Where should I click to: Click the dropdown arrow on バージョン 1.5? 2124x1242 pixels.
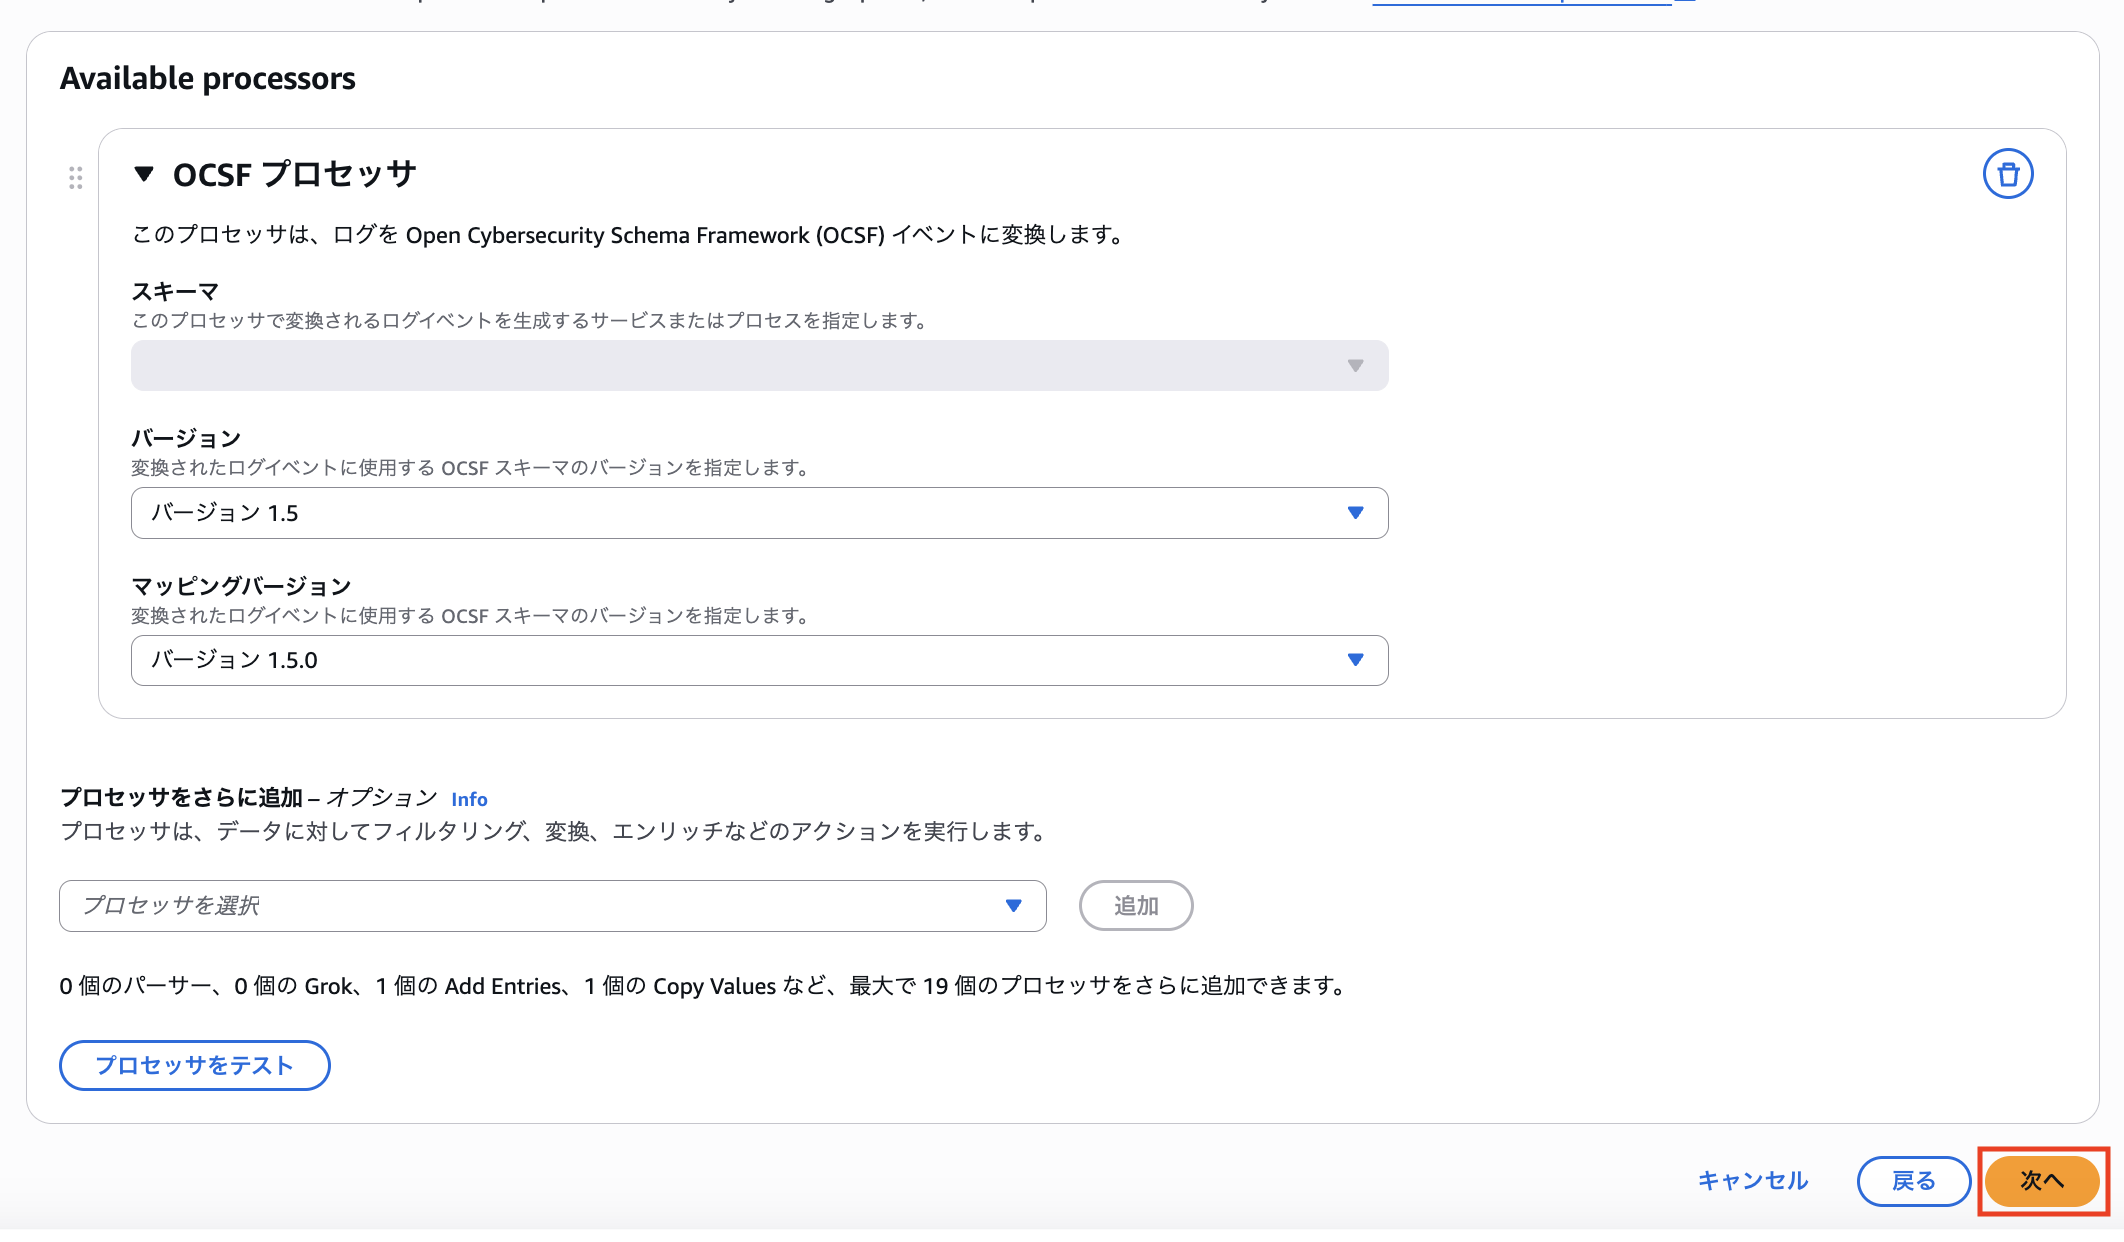pos(1355,512)
